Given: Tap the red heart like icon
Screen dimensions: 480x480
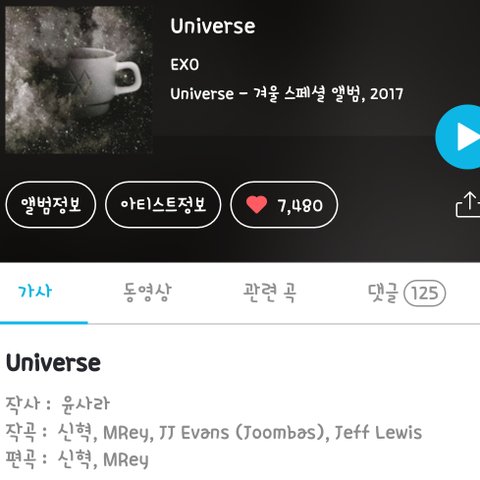Looking at the screenshot, I should coord(256,205).
